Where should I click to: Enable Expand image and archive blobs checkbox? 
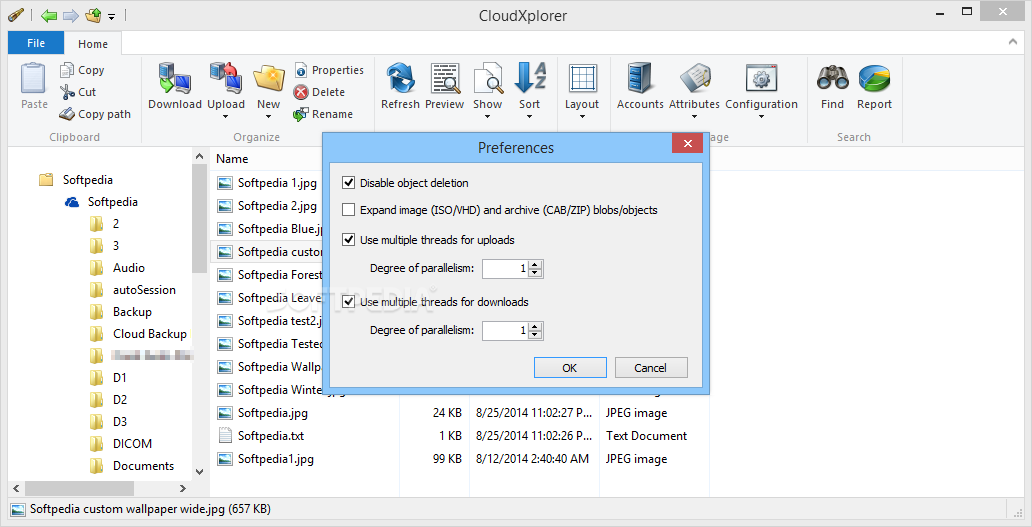pyautogui.click(x=349, y=211)
